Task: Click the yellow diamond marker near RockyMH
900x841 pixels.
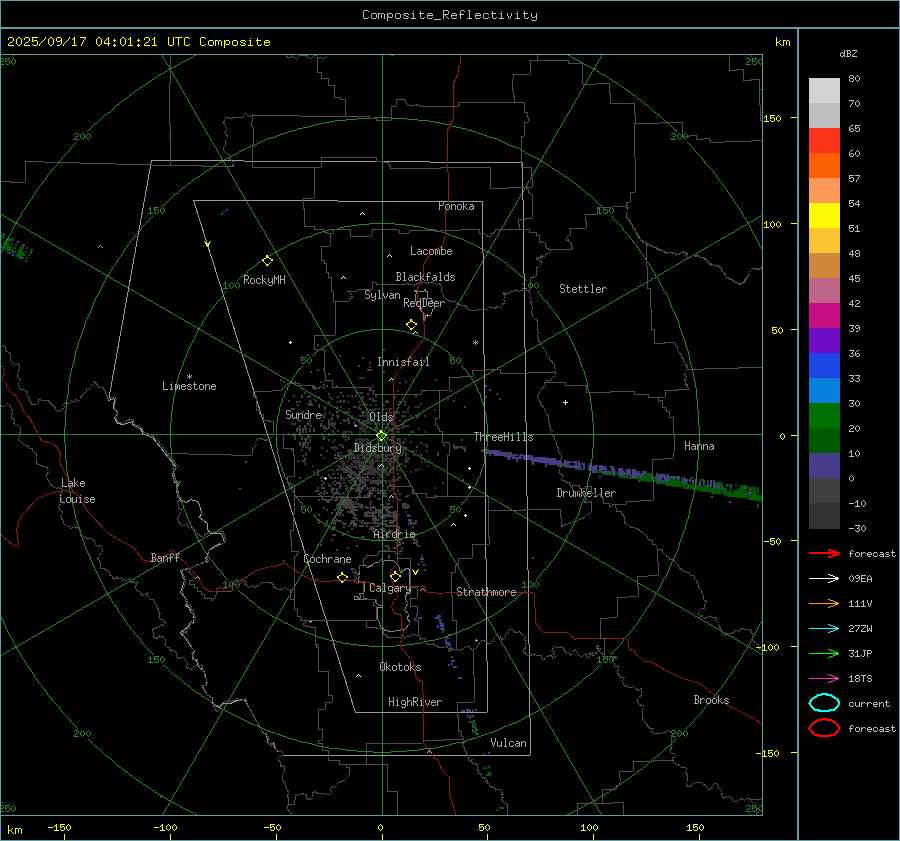Action: click(x=267, y=260)
